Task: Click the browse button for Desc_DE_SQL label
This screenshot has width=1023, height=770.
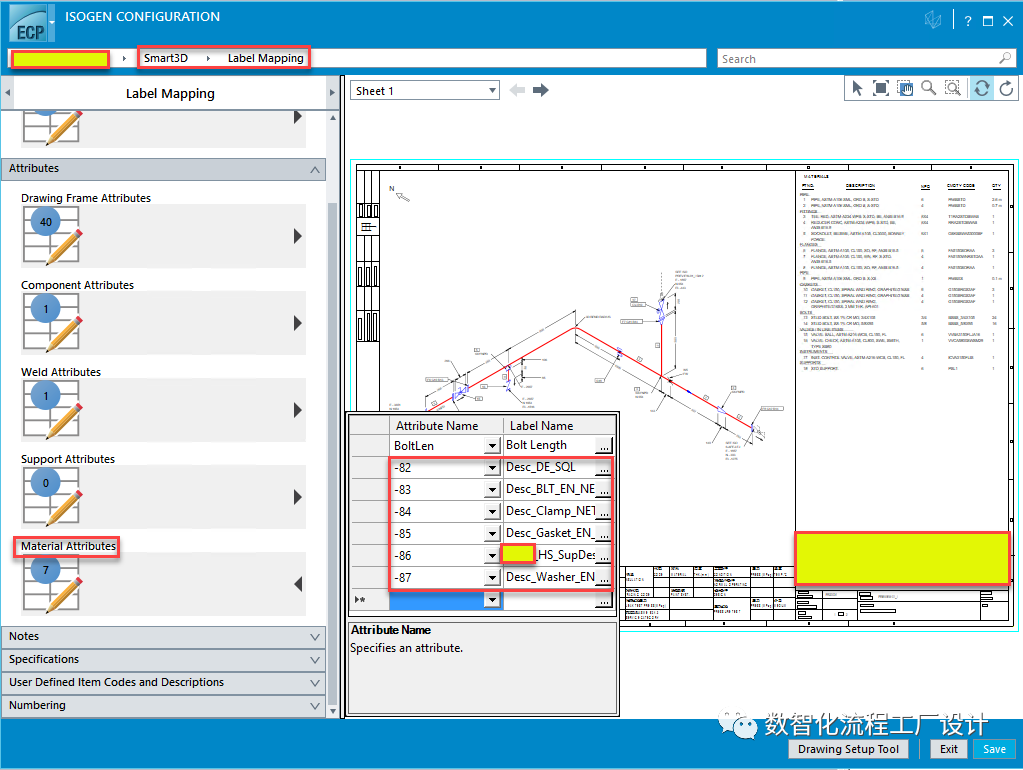Action: click(604, 468)
